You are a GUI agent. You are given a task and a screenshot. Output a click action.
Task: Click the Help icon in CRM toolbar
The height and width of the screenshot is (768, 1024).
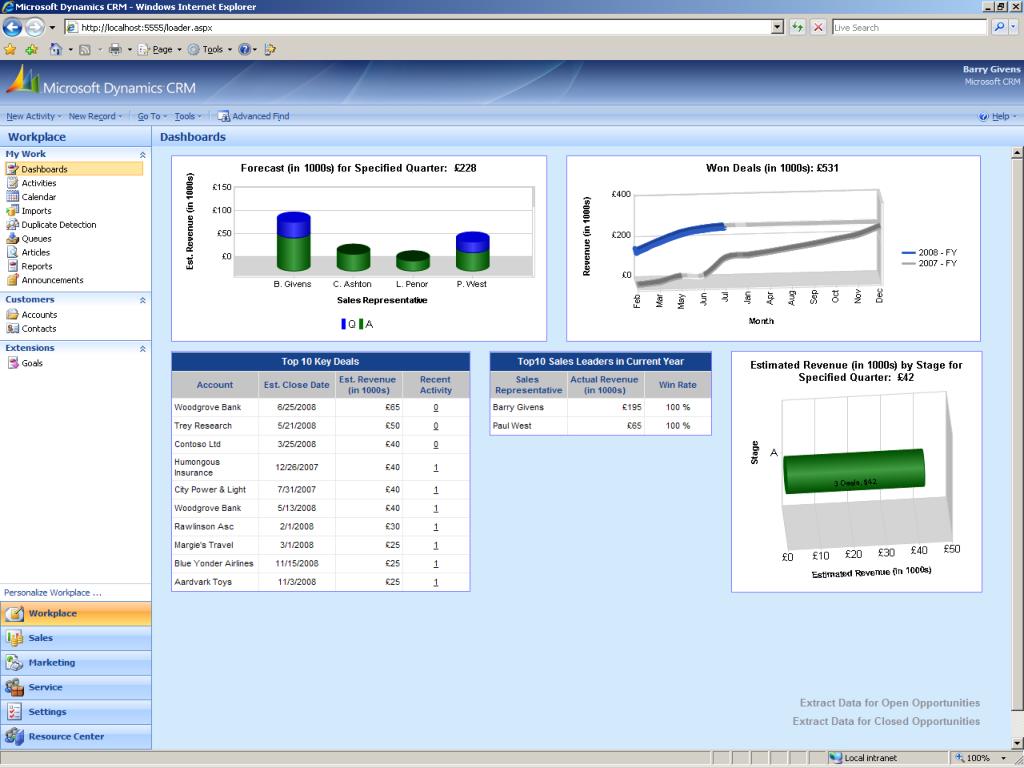coord(984,116)
